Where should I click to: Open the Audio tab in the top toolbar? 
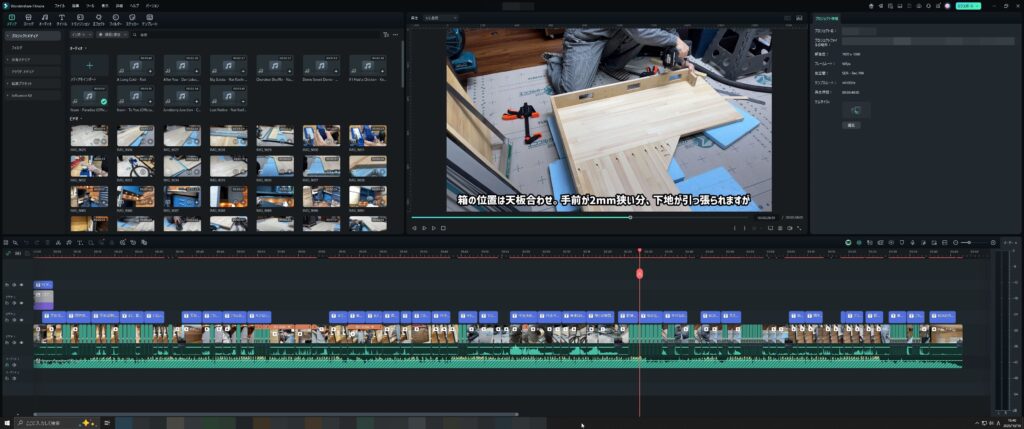click(45, 18)
